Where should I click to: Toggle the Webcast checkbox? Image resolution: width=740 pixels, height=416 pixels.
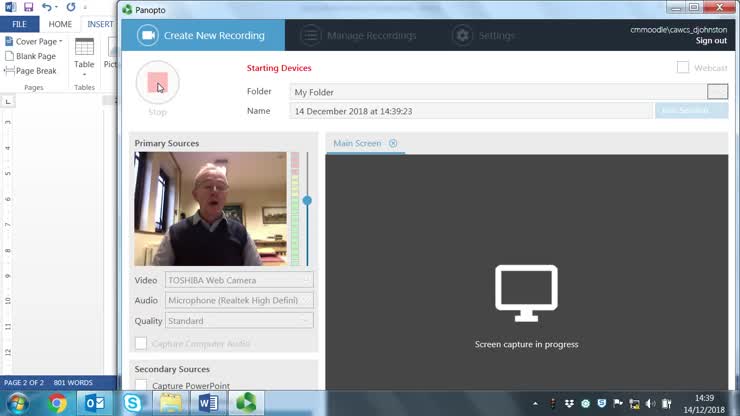[x=683, y=67]
